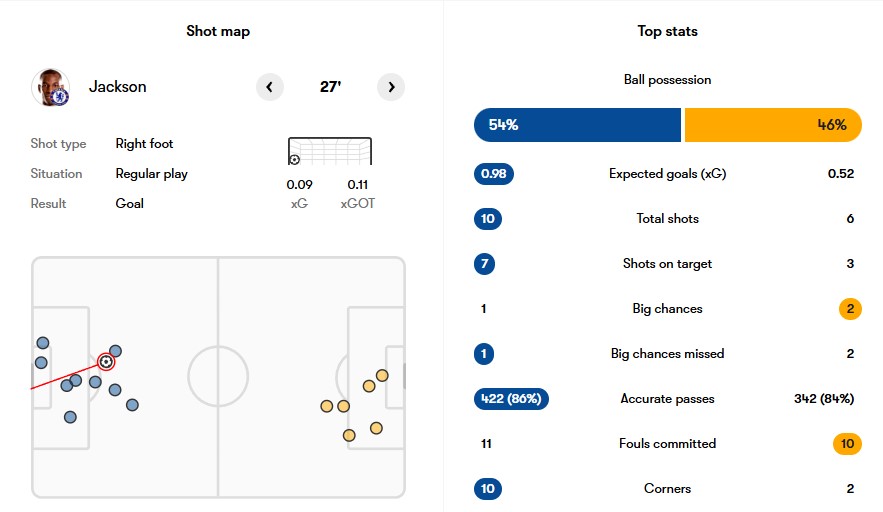Click the 46% orange possession bar
This screenshot has height=512, width=883.
click(x=773, y=125)
